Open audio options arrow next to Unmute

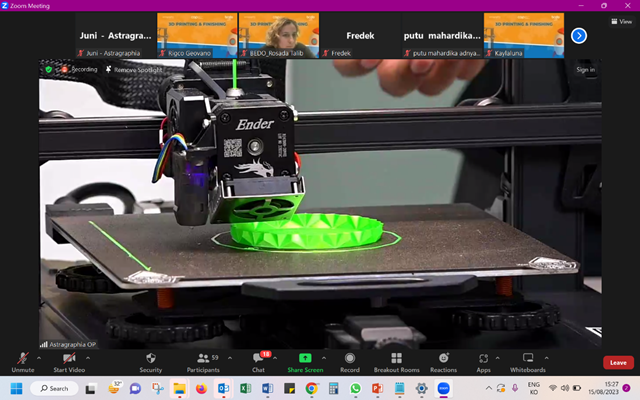[39, 358]
